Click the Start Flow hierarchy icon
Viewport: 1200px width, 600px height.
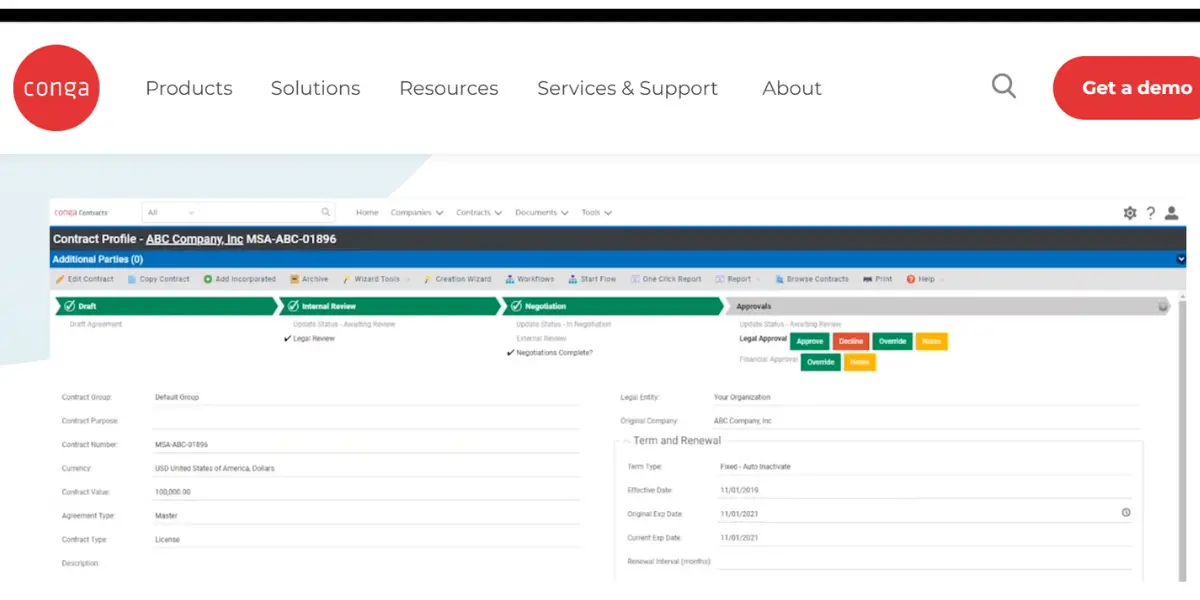[573, 279]
